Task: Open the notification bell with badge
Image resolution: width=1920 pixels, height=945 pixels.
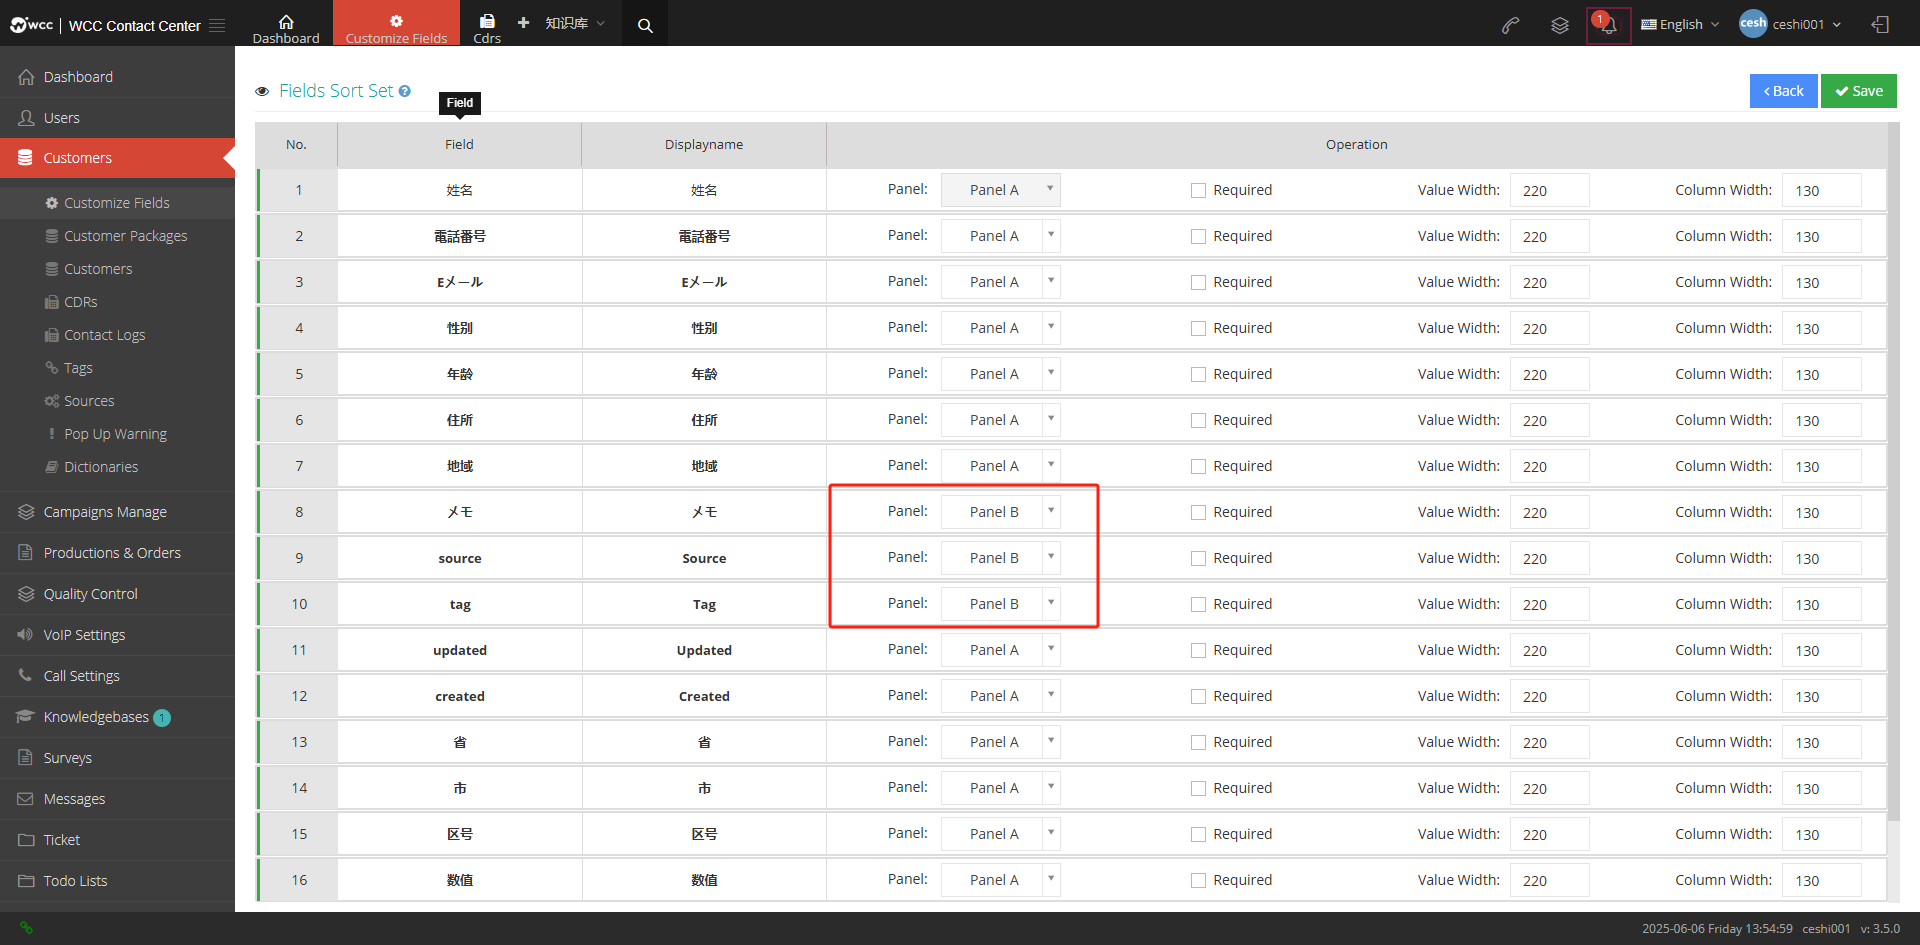Action: click(x=1608, y=25)
